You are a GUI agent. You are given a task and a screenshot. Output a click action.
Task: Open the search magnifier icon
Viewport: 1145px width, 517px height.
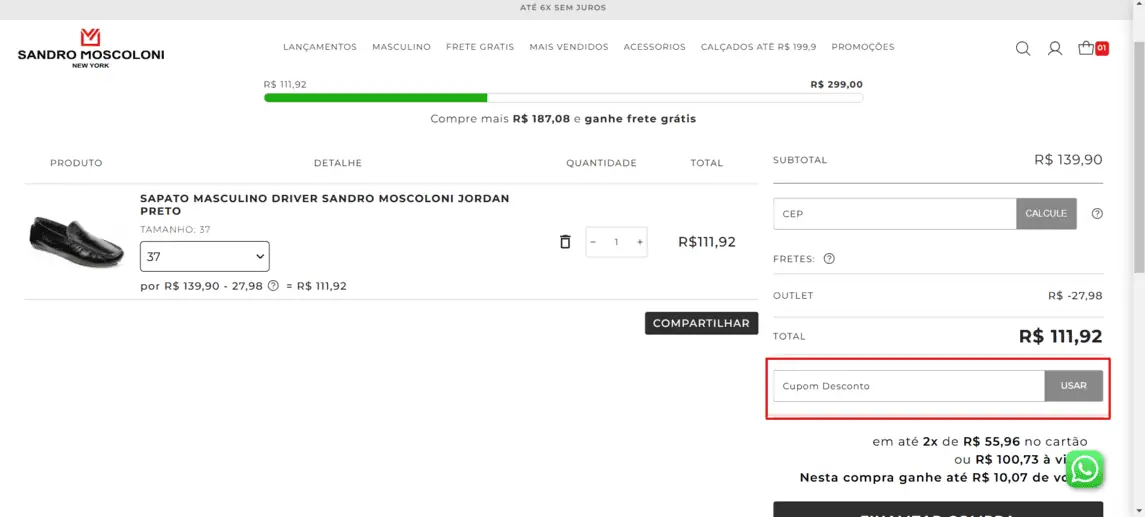pos(1023,49)
